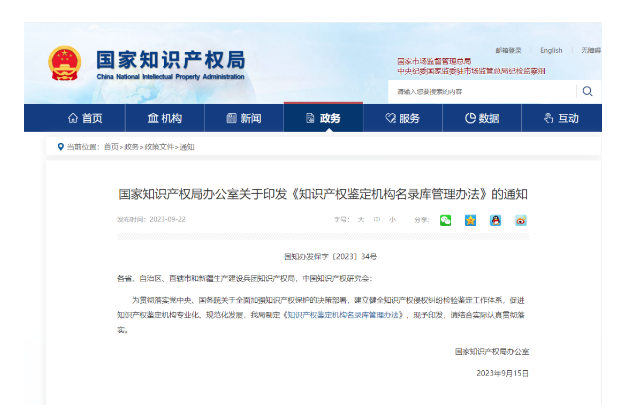Select the 政务 navigation tab

(x=323, y=118)
